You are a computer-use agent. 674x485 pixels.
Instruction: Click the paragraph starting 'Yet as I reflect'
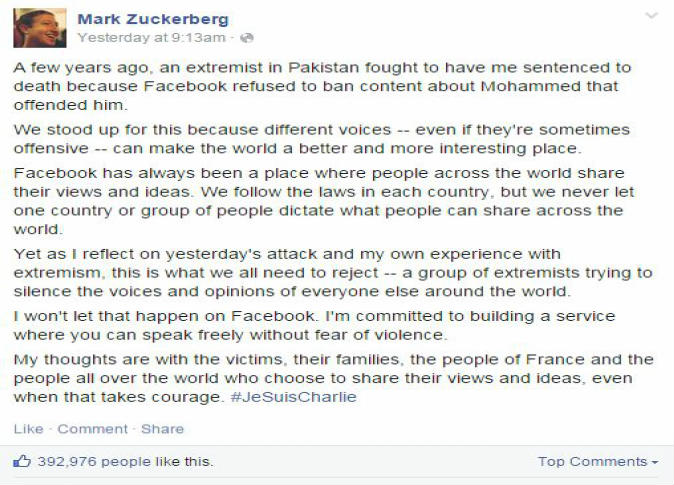333,273
